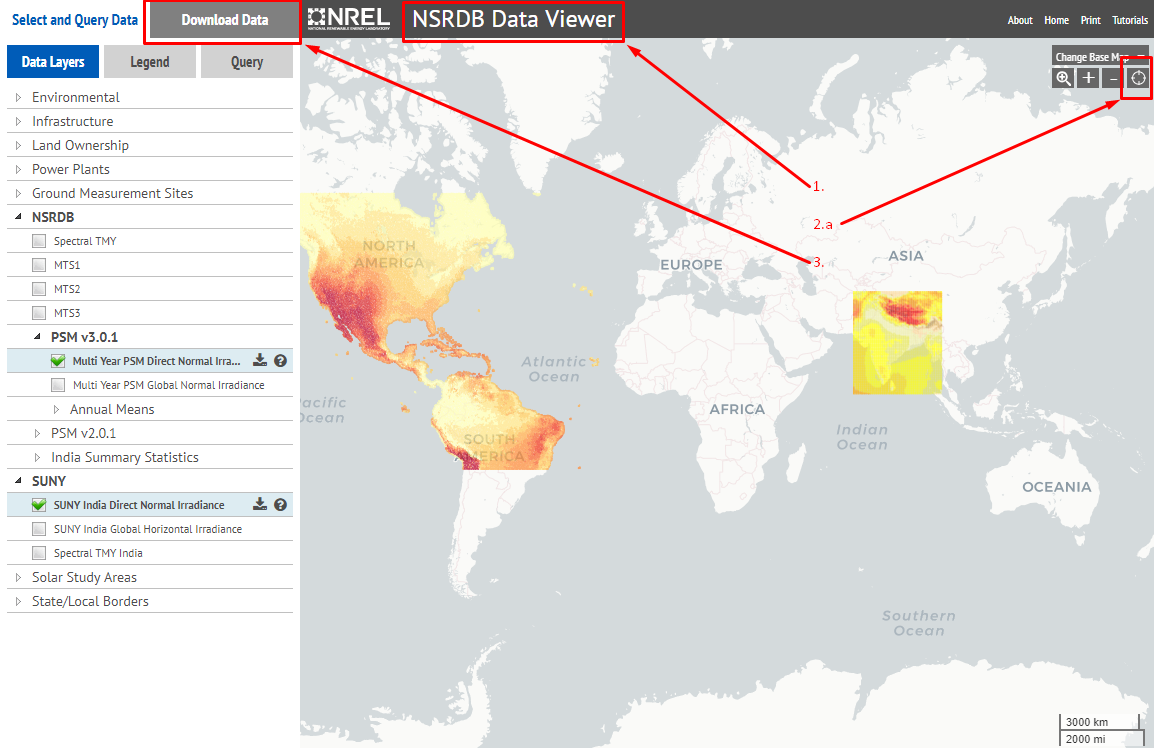Open the Change Base Map dropdown
Image resolution: width=1154 pixels, height=748 pixels.
click(x=1100, y=57)
